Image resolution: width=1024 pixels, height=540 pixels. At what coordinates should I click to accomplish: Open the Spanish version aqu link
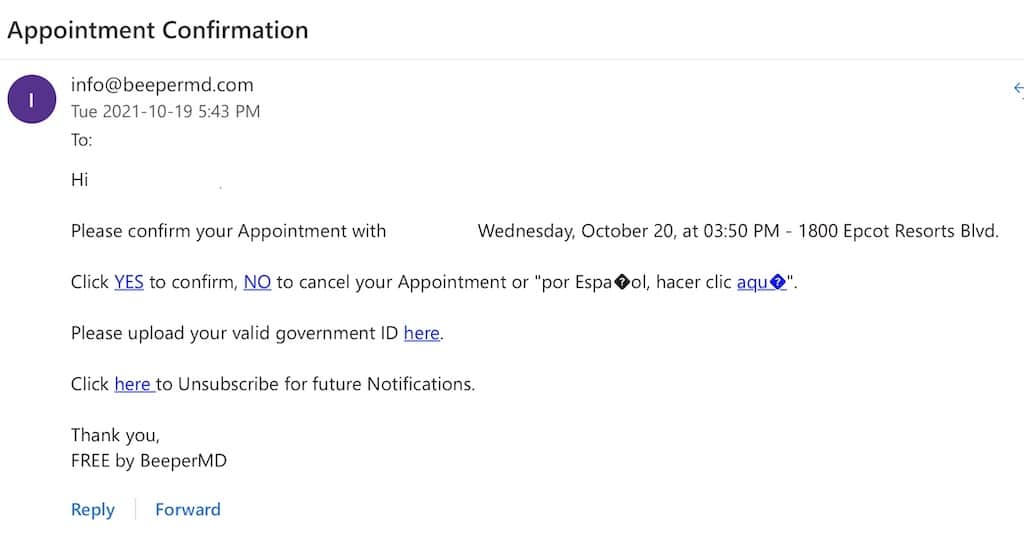point(761,282)
